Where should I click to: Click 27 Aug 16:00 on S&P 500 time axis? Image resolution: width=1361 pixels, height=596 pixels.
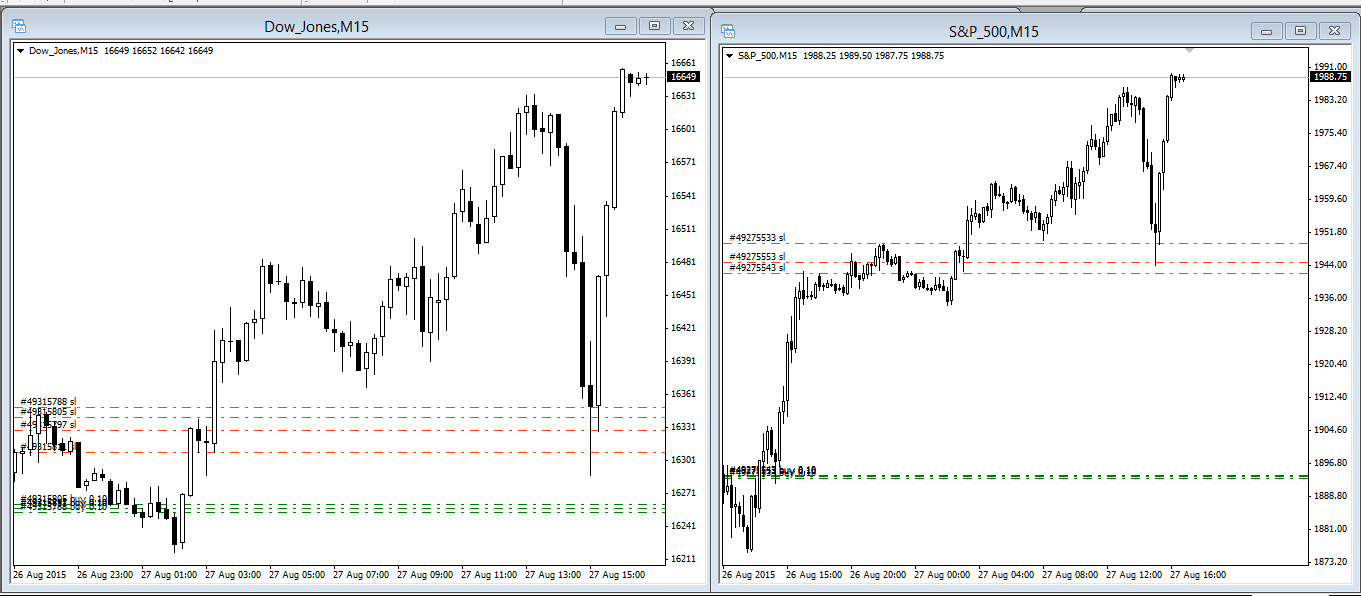coord(1197,575)
